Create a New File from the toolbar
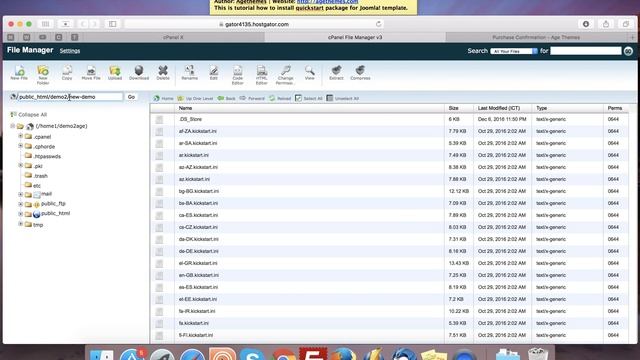This screenshot has height=360, width=640. 19,73
